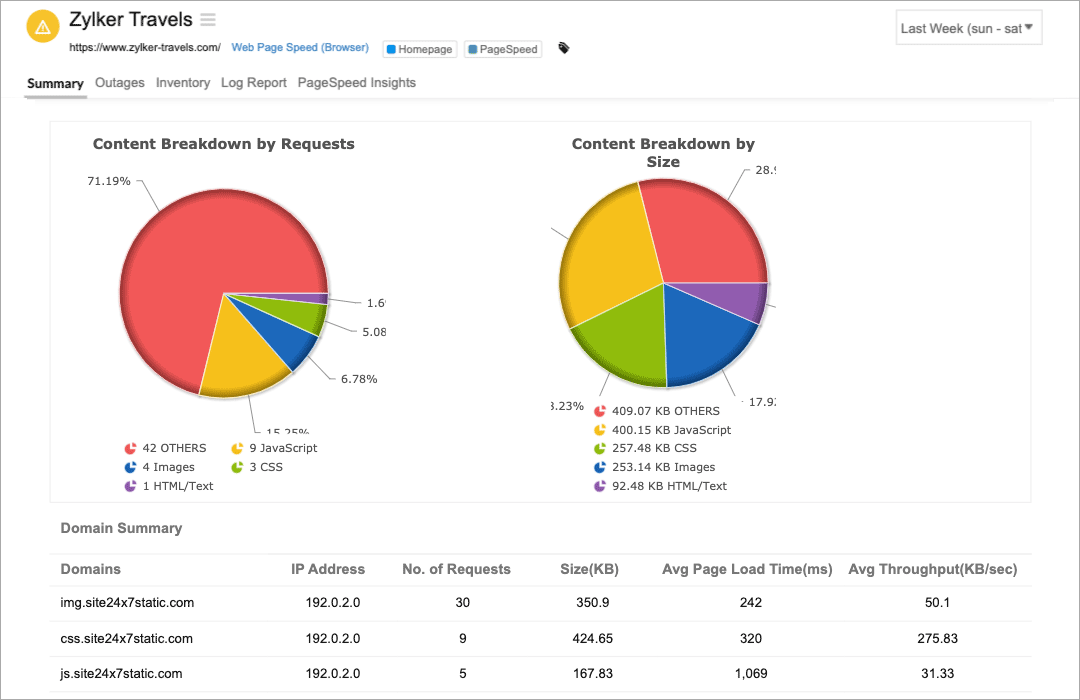Toggle the 409.07 KB OTHERS legend entry
The width and height of the screenshot is (1080, 700).
[660, 410]
